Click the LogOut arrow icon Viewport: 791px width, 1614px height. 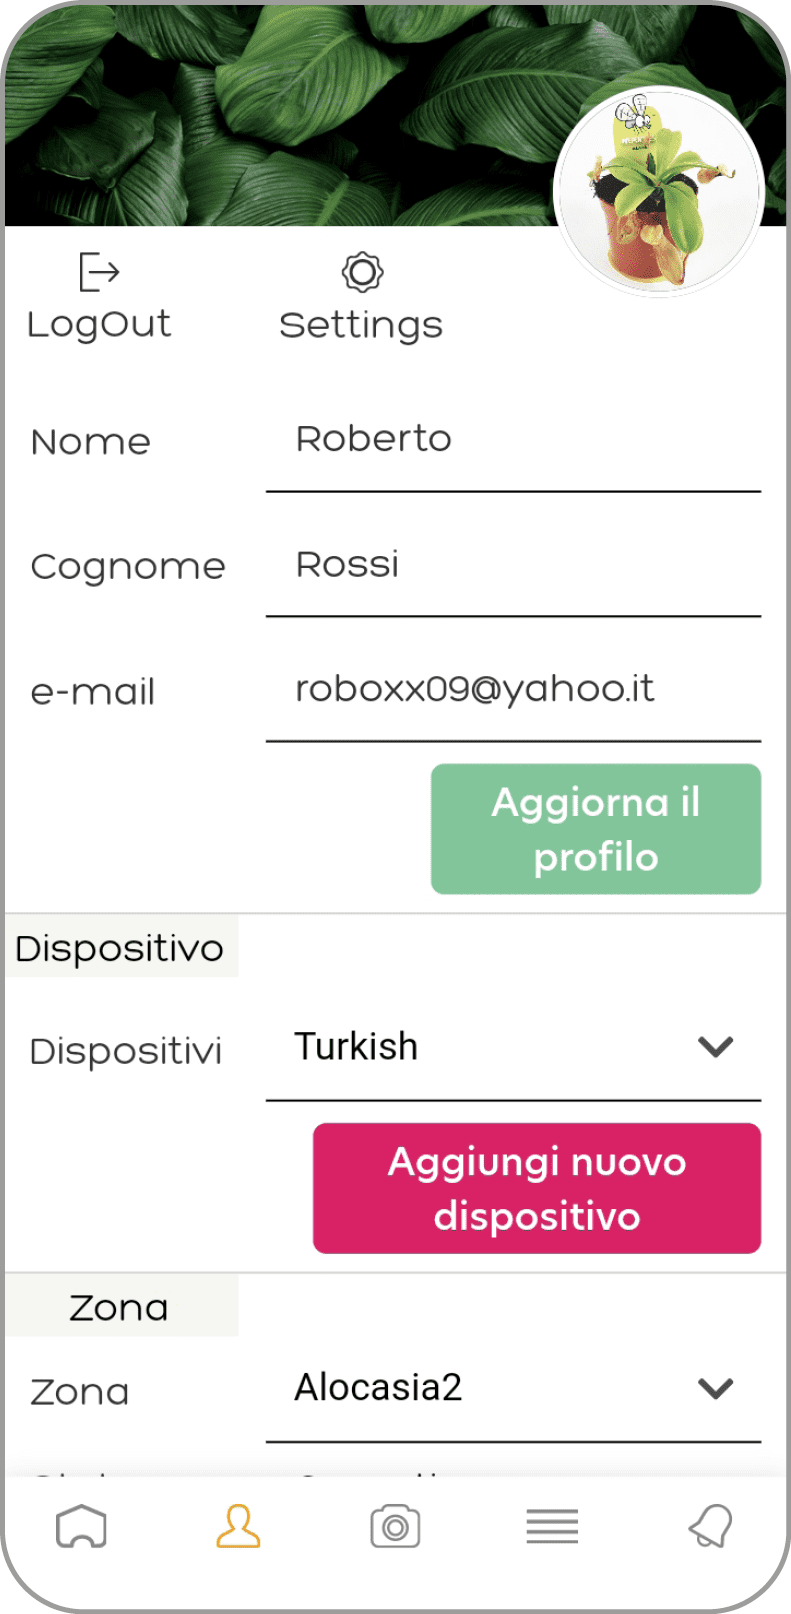99,271
